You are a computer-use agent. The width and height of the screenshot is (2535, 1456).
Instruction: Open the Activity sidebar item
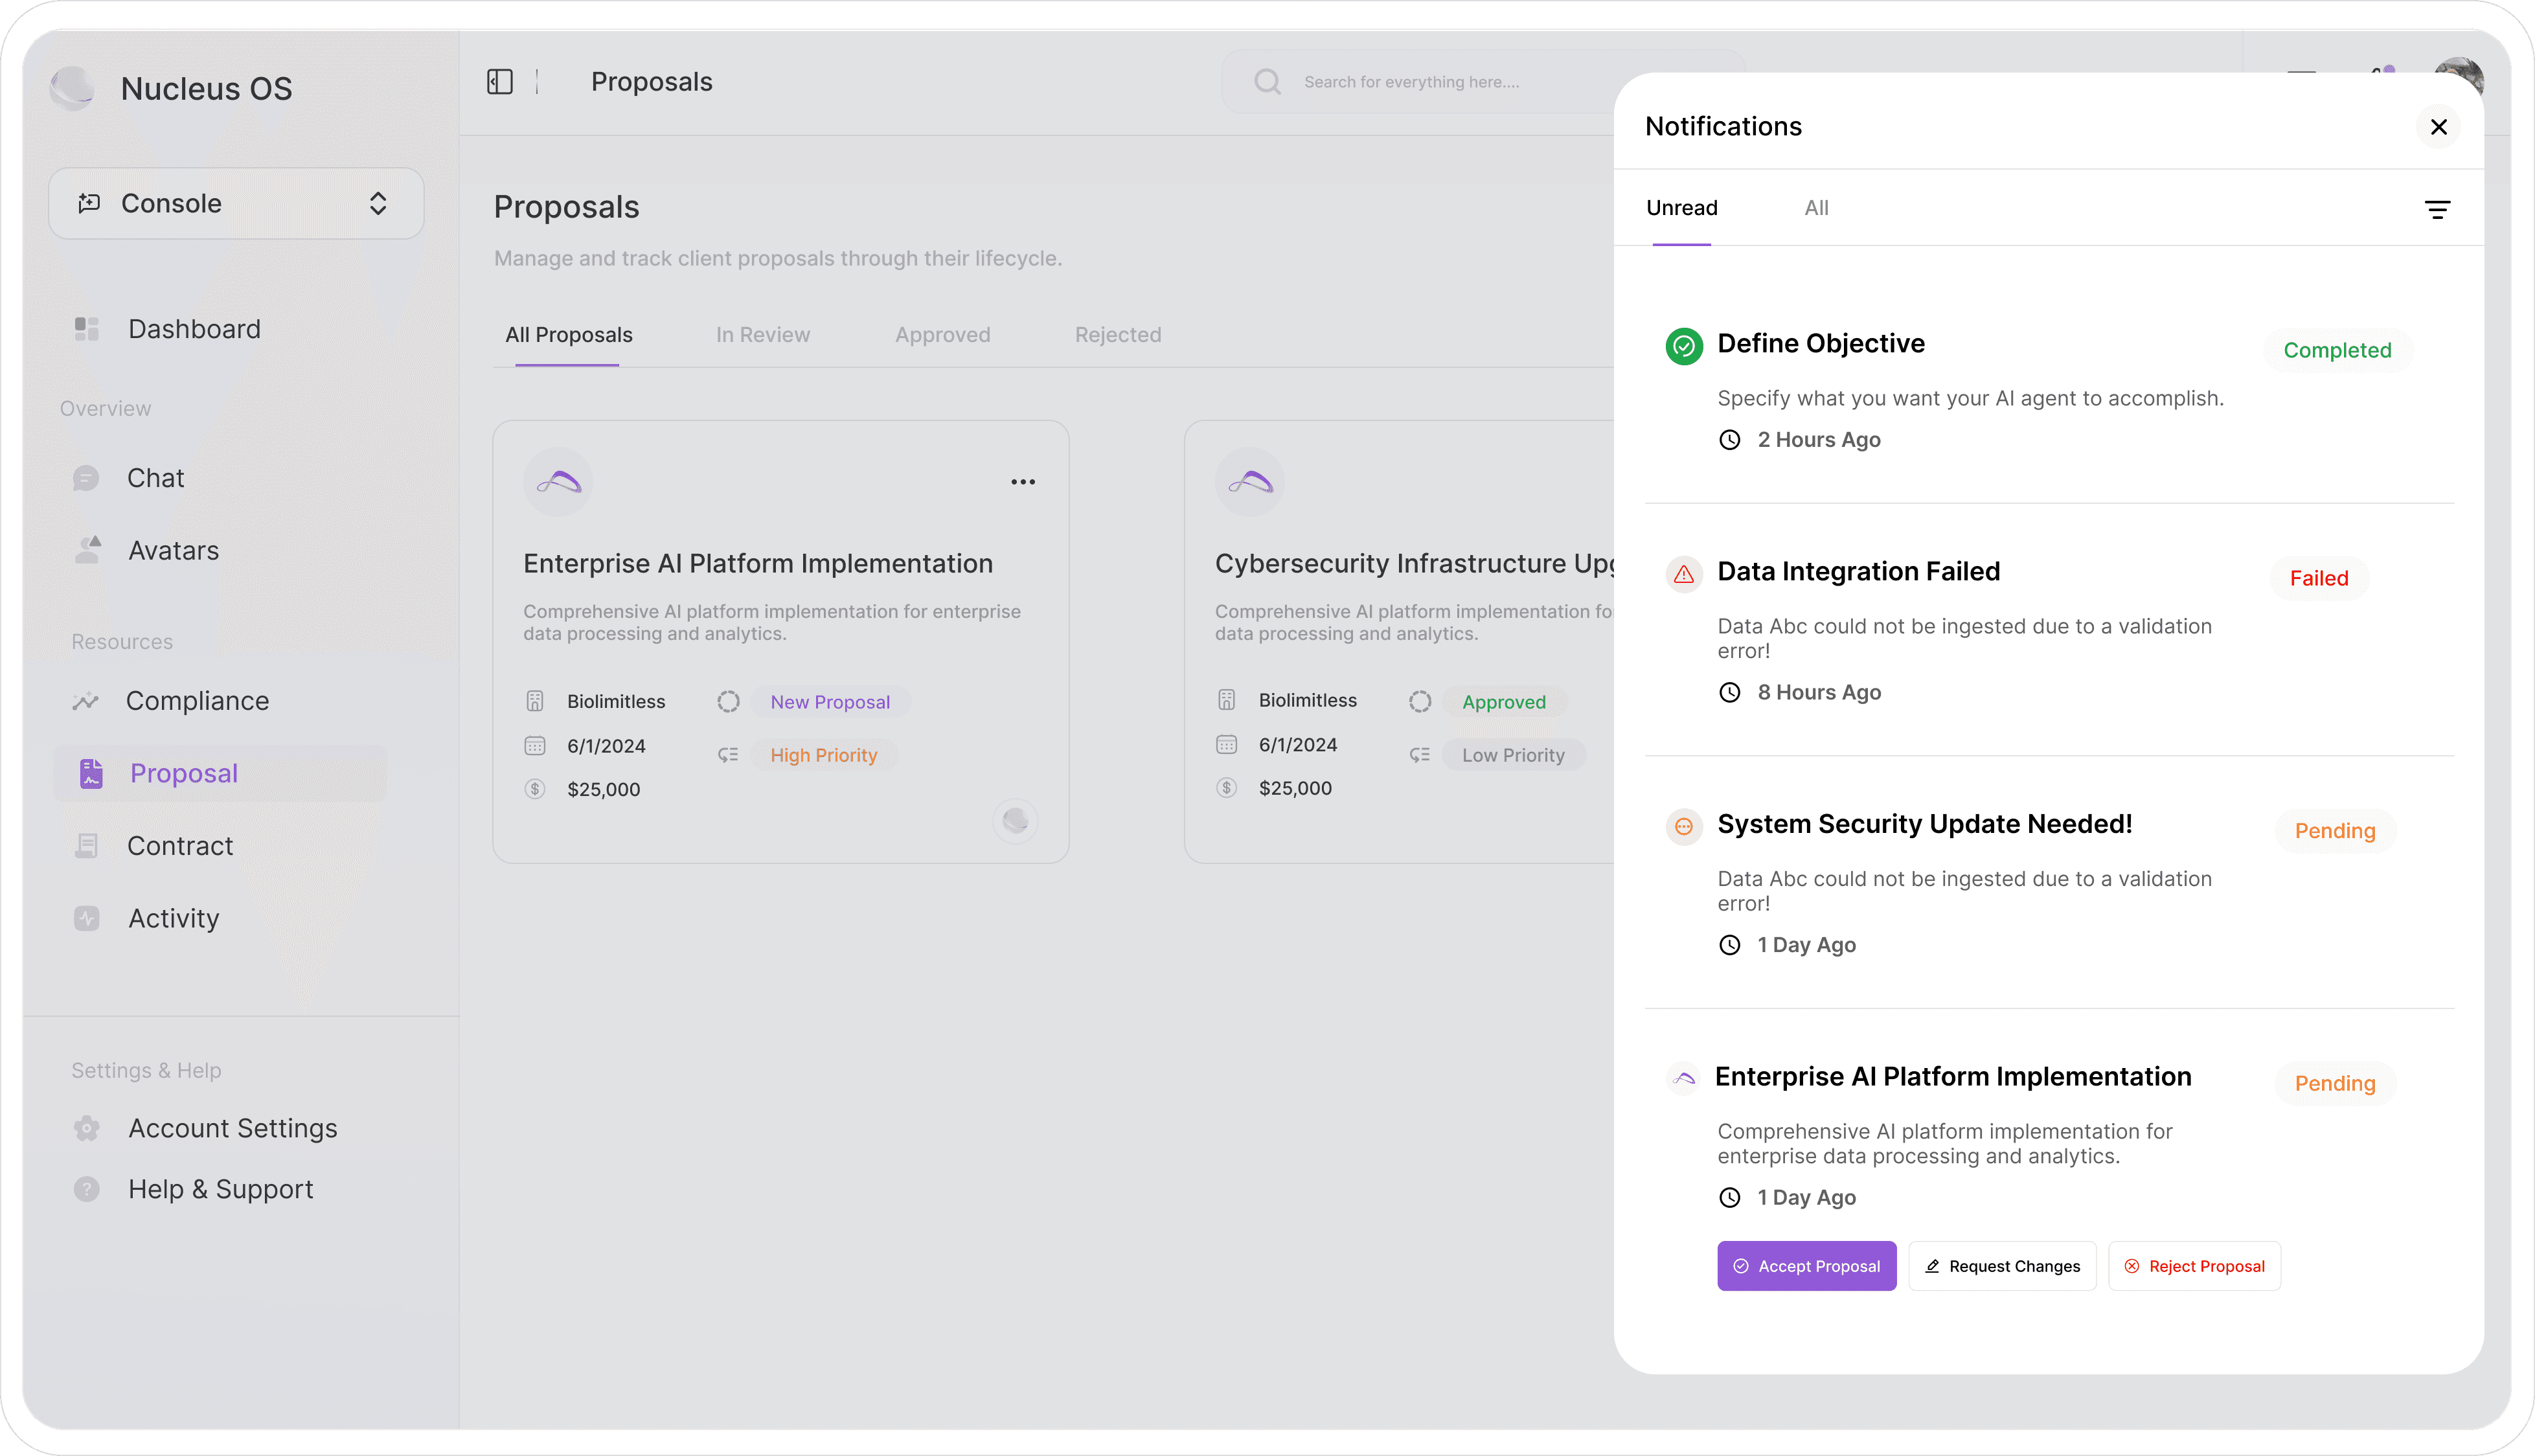point(173,918)
